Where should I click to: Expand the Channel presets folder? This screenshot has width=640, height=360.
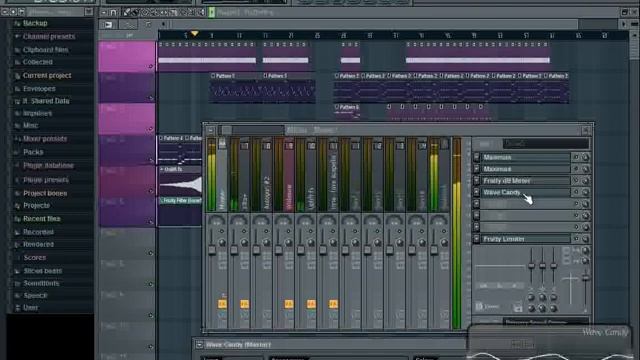coord(49,37)
